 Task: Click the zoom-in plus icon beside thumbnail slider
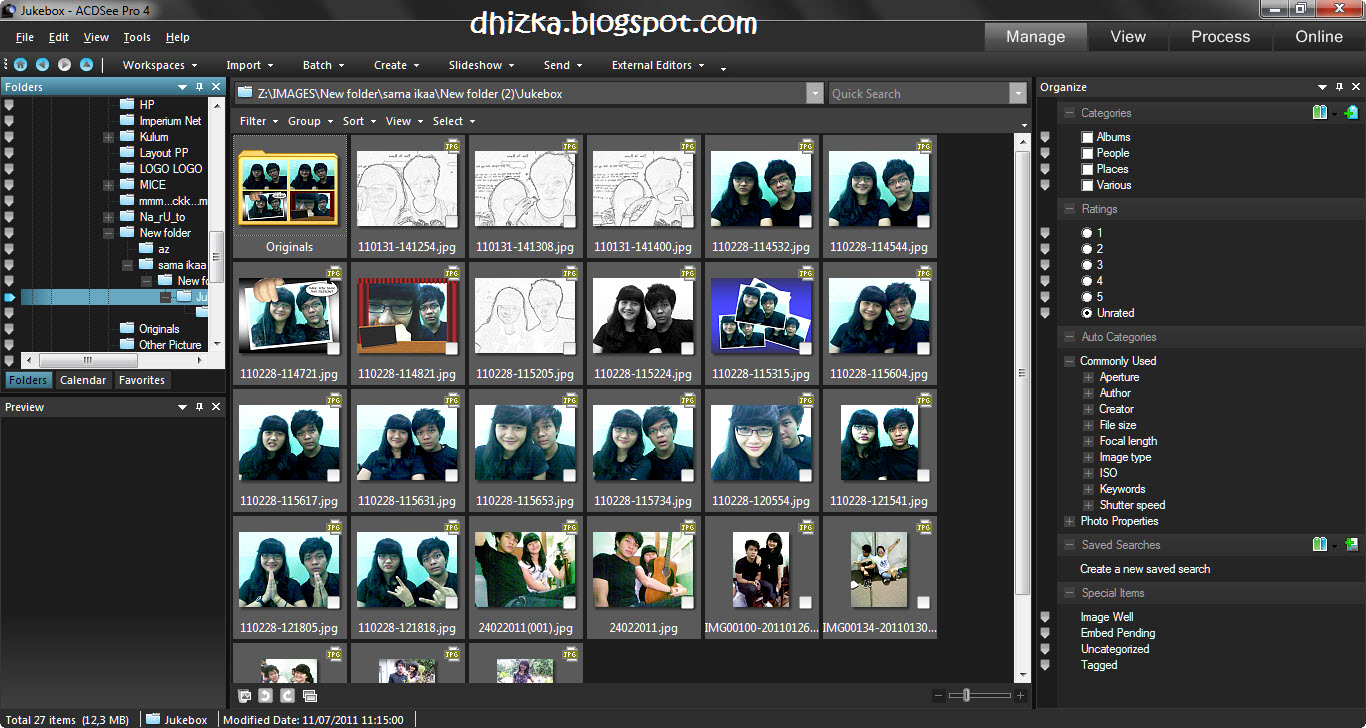pos(1020,695)
